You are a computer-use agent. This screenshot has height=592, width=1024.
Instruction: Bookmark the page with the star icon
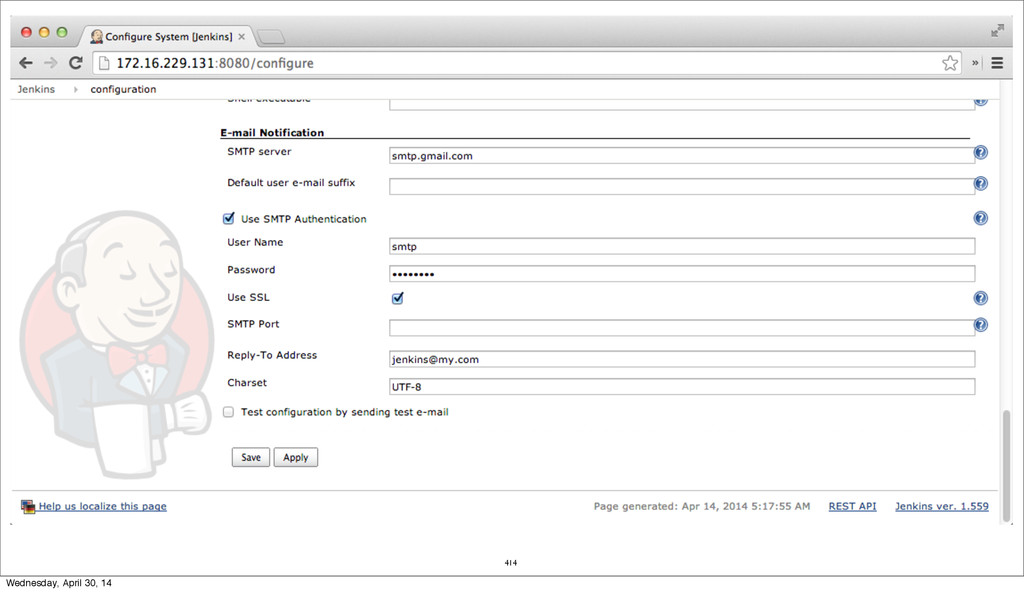click(x=950, y=63)
